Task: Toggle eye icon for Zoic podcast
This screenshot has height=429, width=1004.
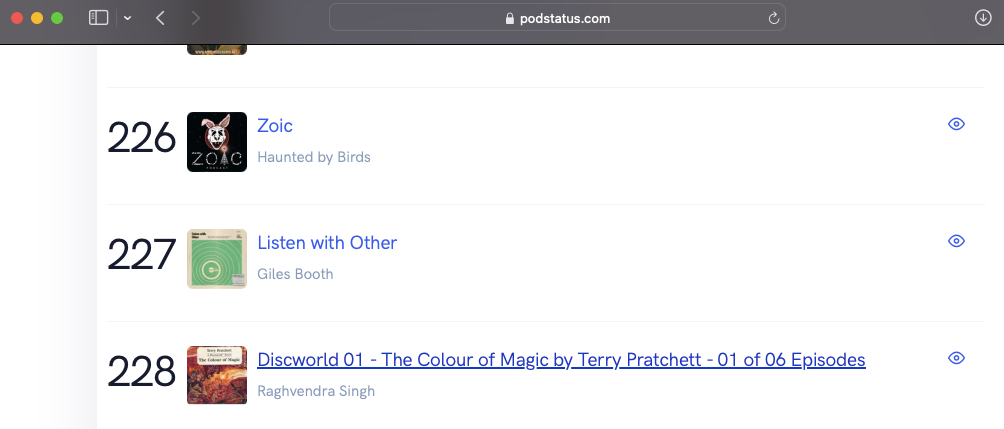Action: click(956, 124)
